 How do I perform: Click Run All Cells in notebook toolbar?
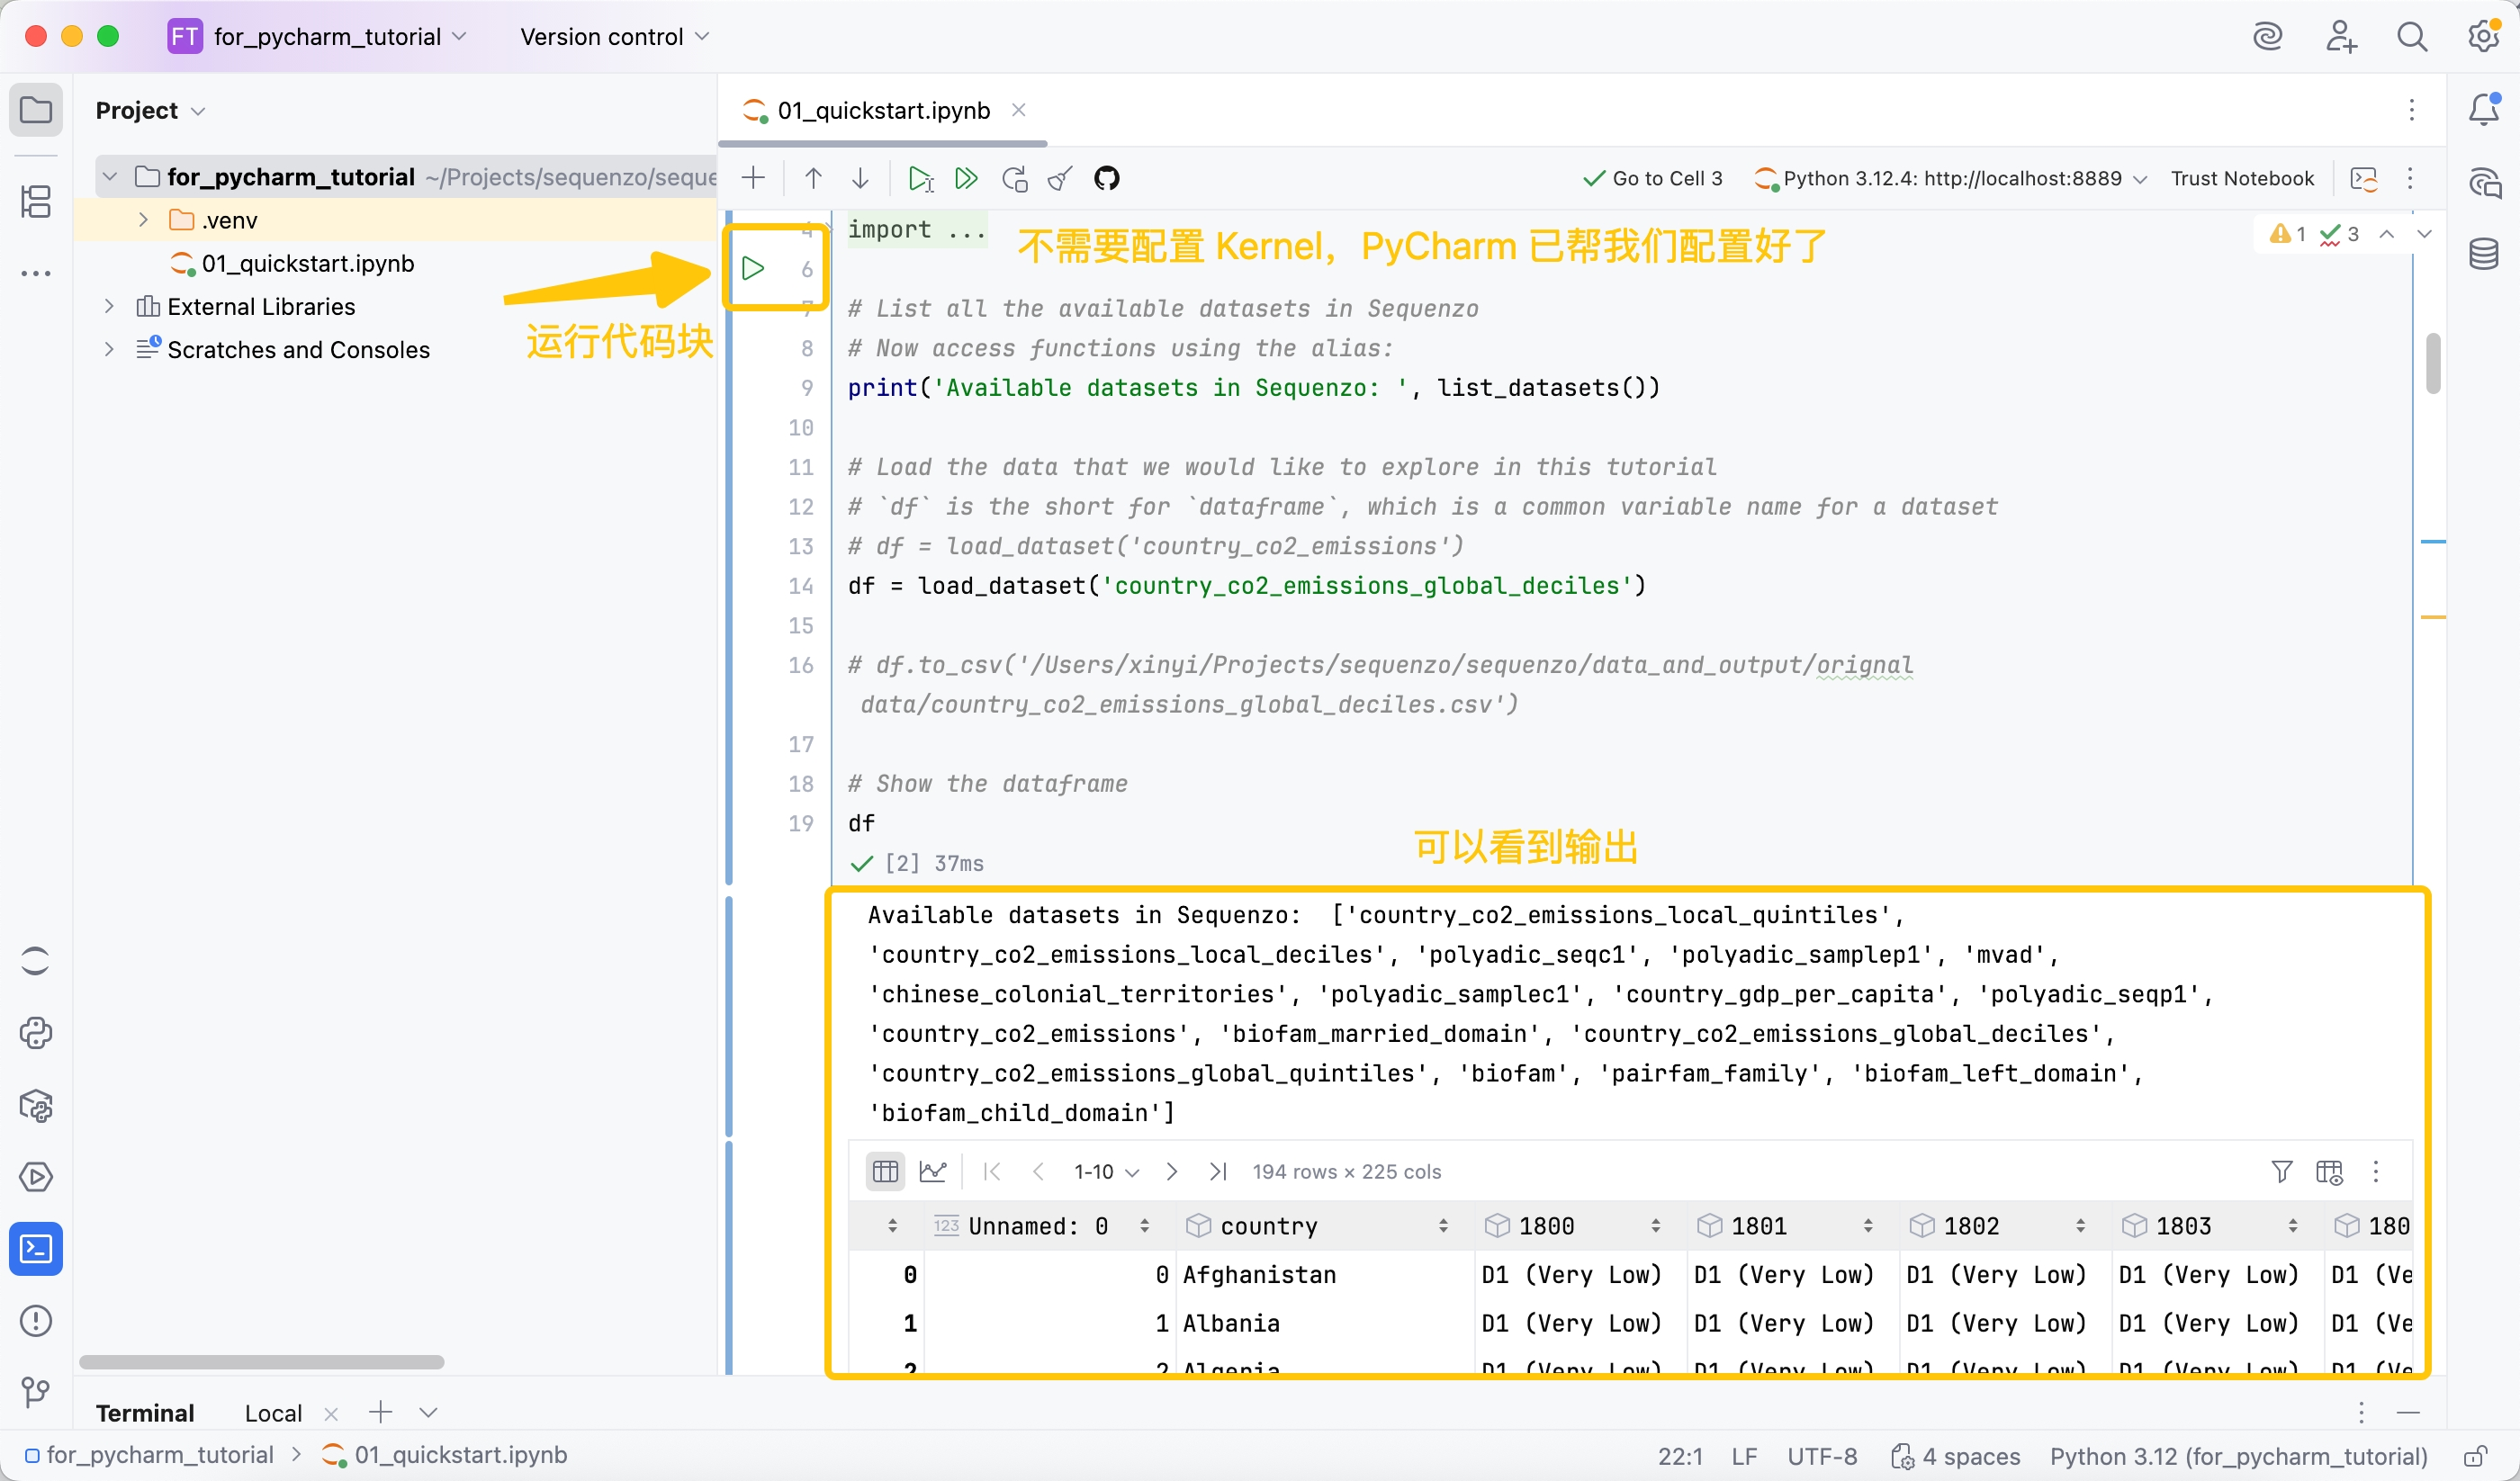coord(966,179)
